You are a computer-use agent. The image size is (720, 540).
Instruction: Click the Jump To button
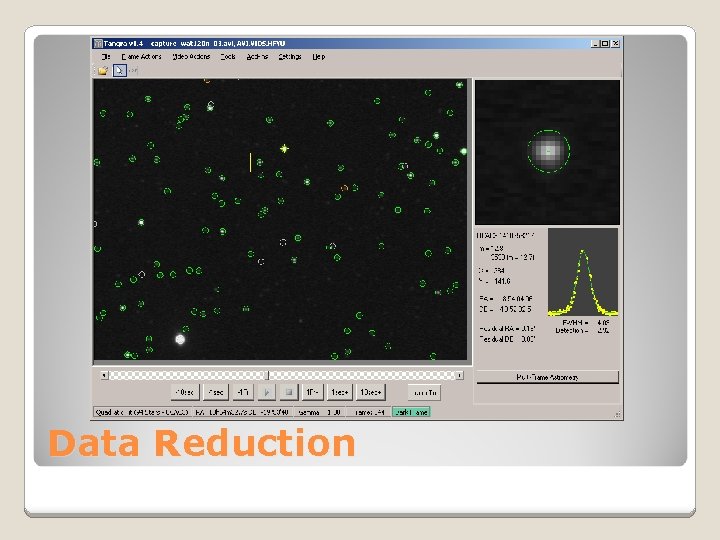coord(425,392)
